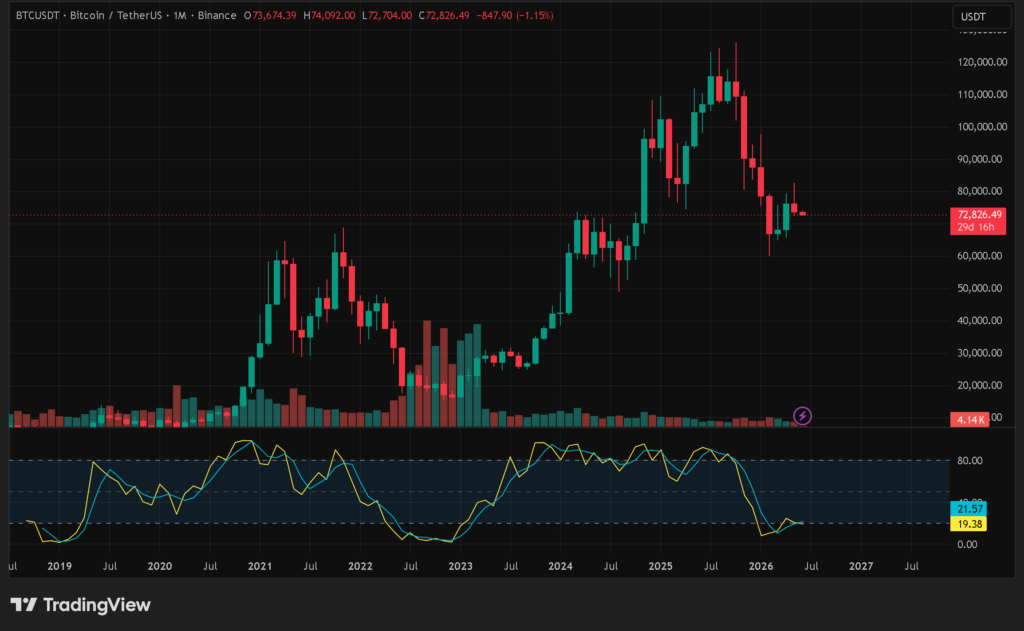Click the 30,000.00 price axis label
The height and width of the screenshot is (631, 1024).
point(980,353)
